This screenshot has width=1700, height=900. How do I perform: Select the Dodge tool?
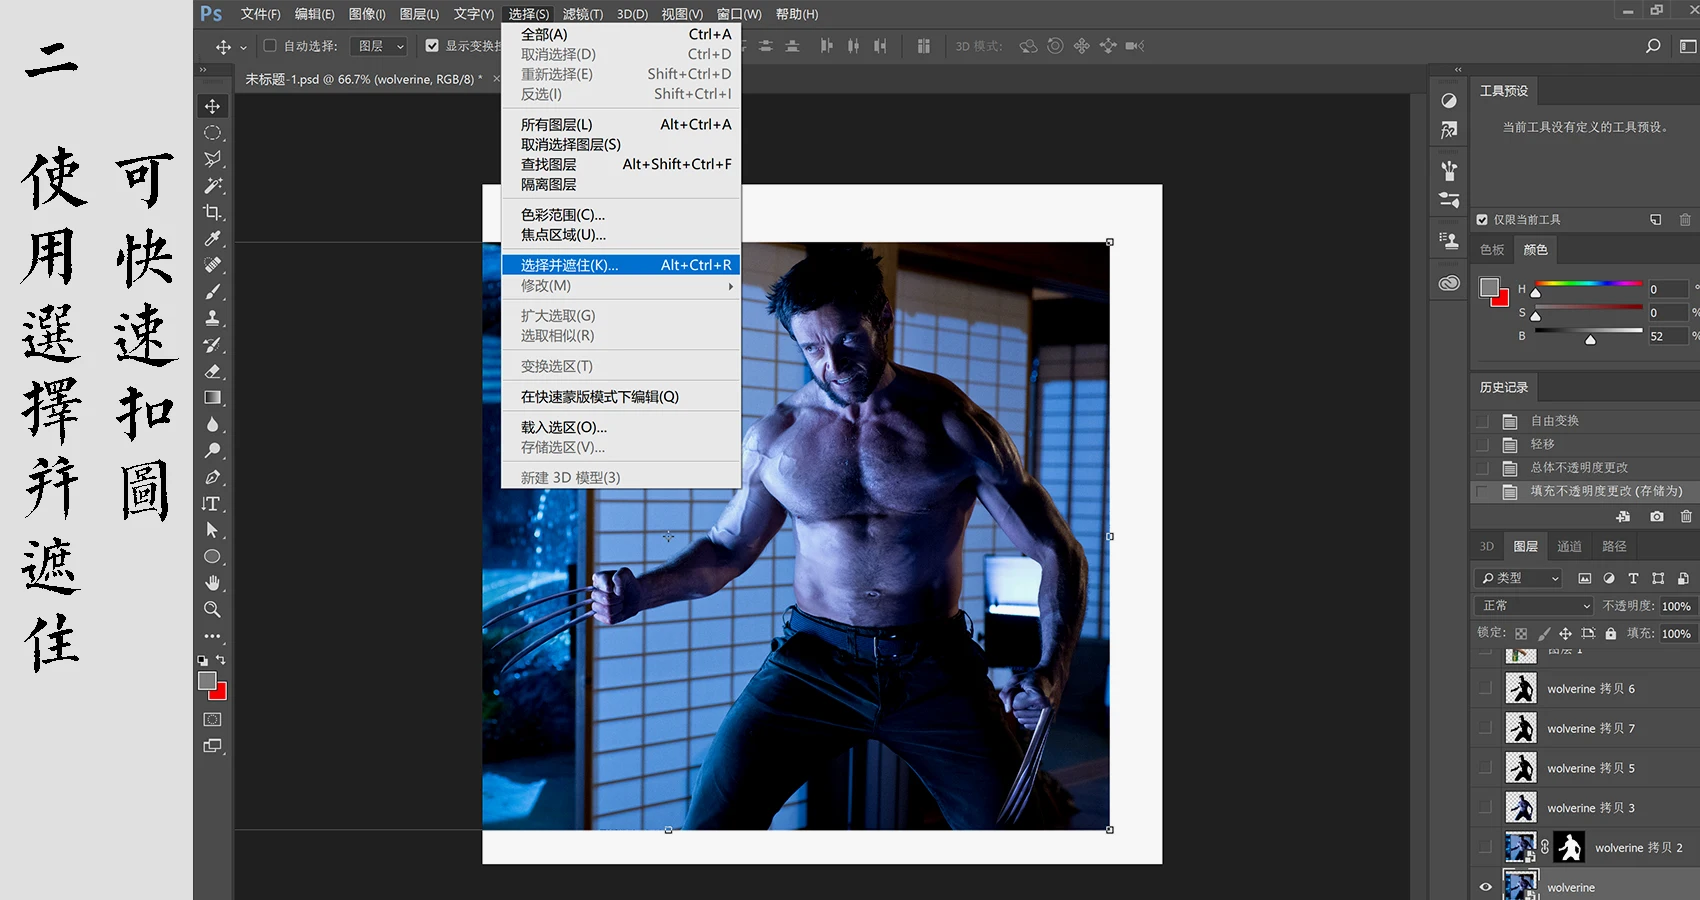click(212, 451)
